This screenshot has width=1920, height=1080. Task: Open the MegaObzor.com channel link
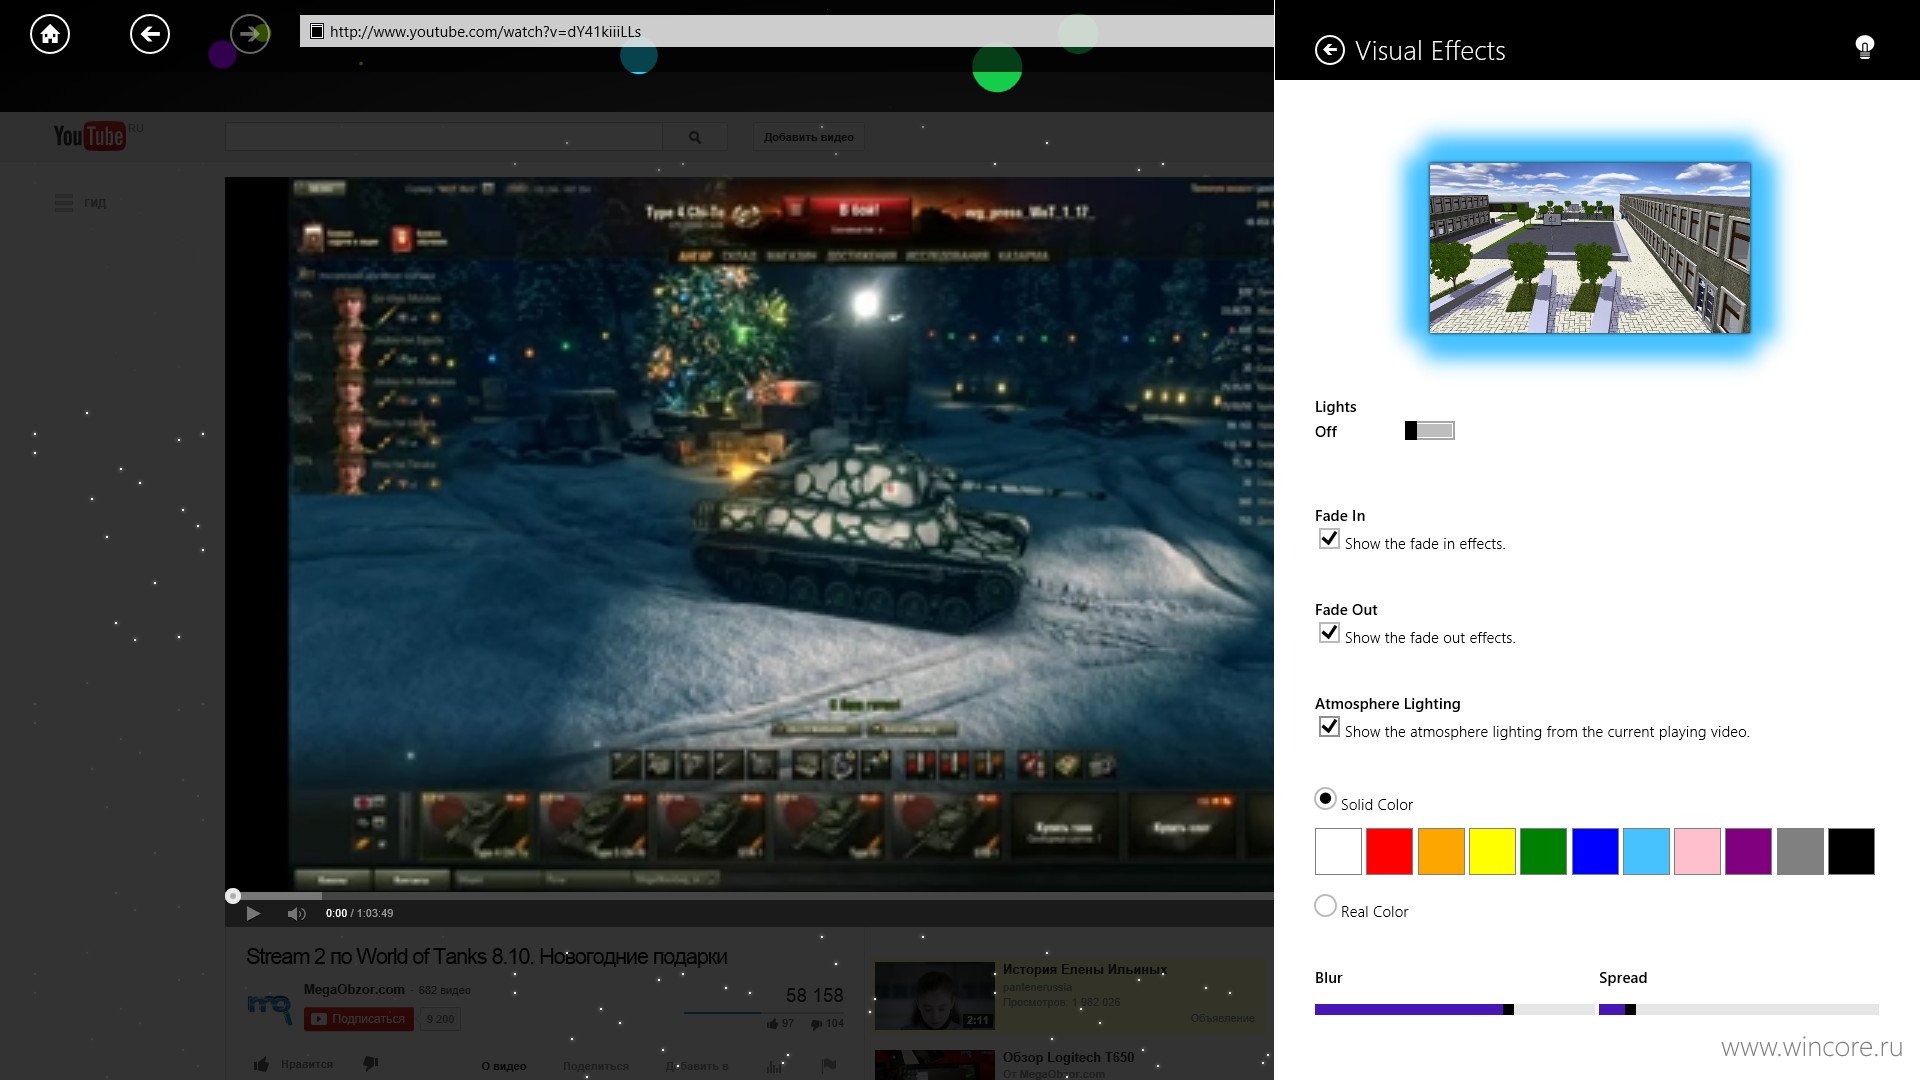[x=354, y=989]
